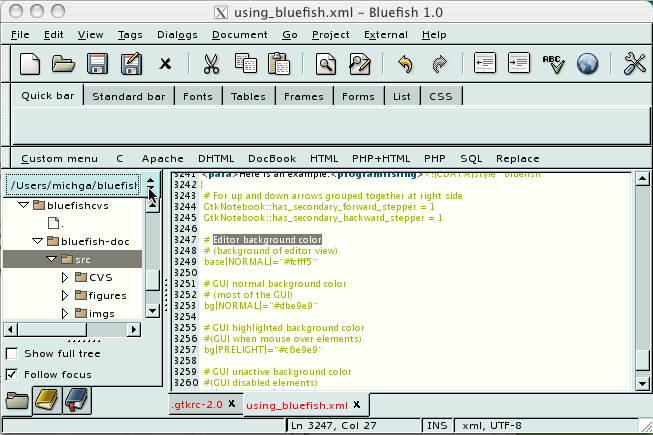This screenshot has width=653, height=435.
Task: Open Replace with the magnifier-pencil icon
Action: (360, 64)
